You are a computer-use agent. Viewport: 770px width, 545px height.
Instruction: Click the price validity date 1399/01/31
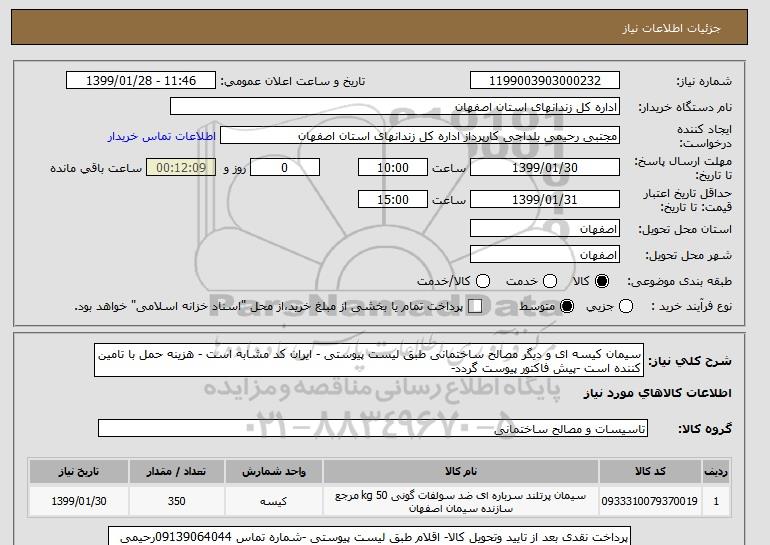[x=545, y=199]
